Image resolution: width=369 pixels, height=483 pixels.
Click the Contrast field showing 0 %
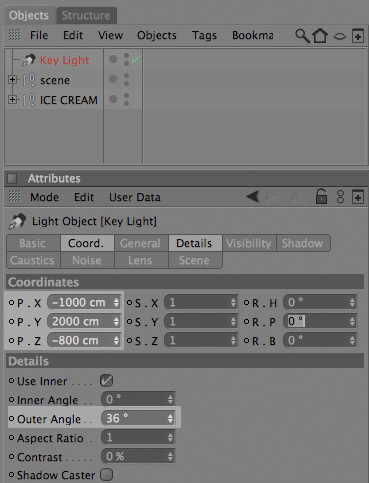[138, 456]
